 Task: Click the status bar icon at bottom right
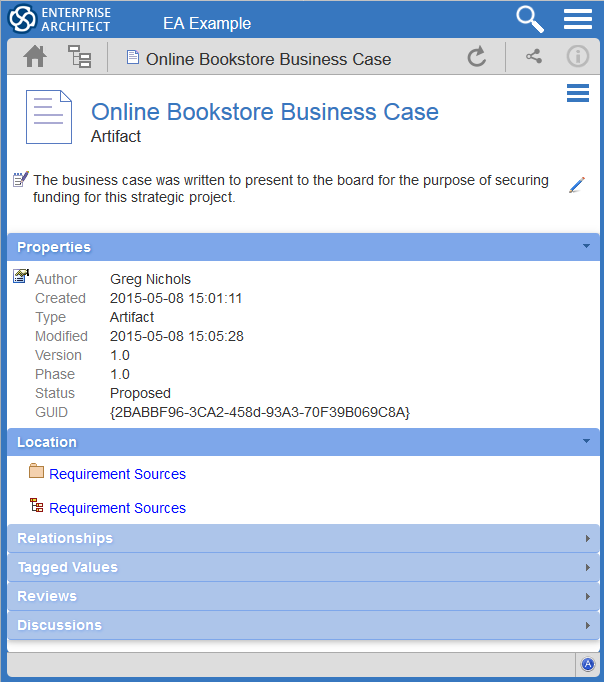588,665
